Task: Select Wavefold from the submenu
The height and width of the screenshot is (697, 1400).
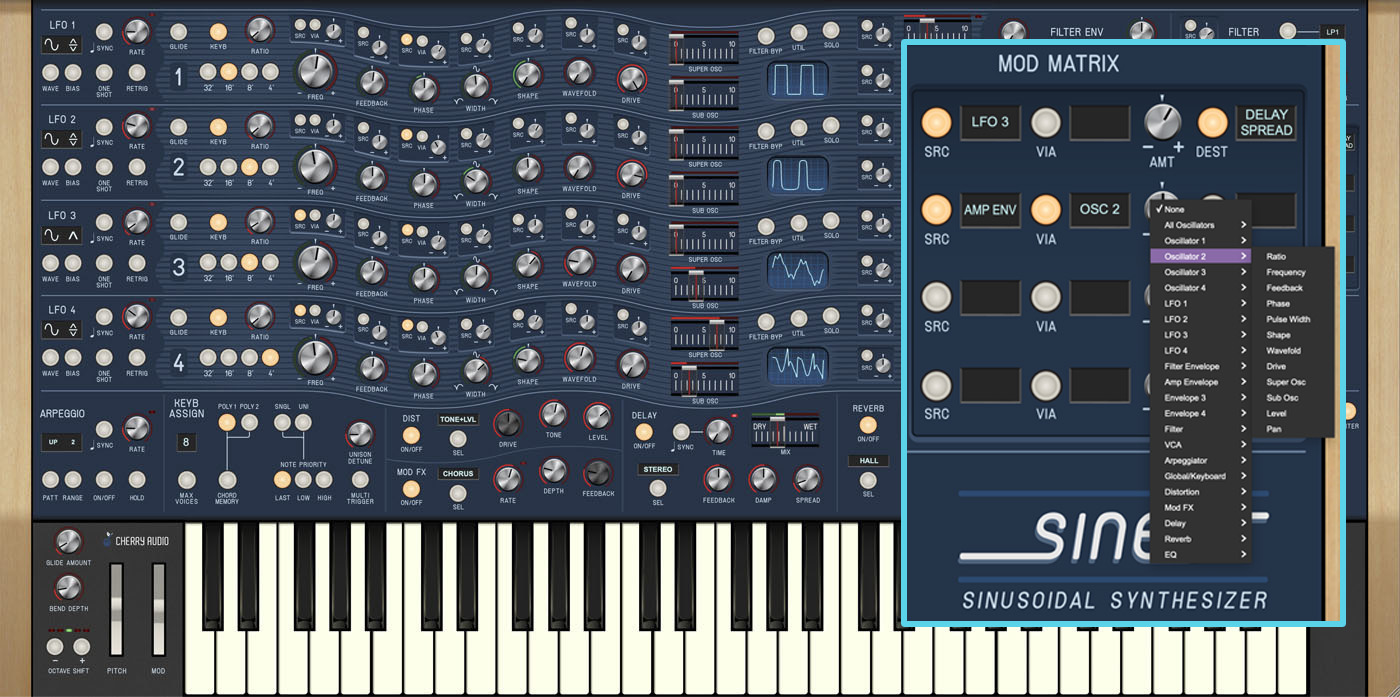Action: point(1294,351)
